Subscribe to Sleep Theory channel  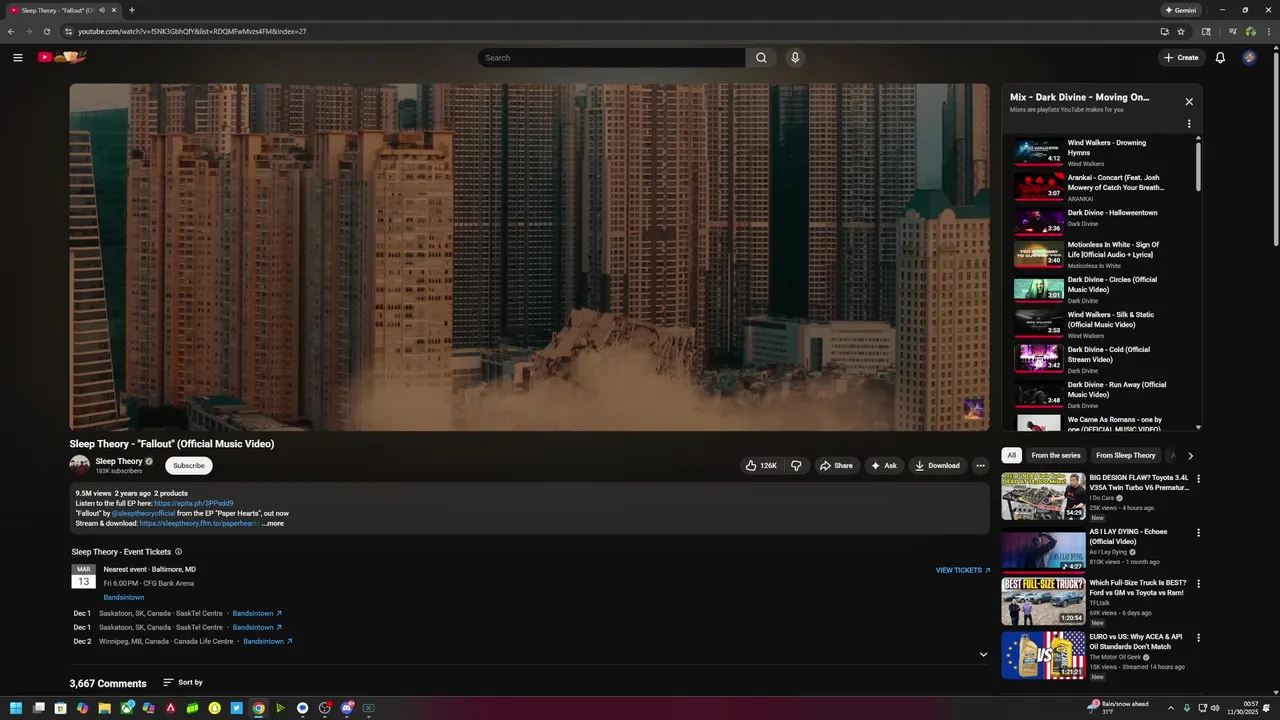click(188, 465)
